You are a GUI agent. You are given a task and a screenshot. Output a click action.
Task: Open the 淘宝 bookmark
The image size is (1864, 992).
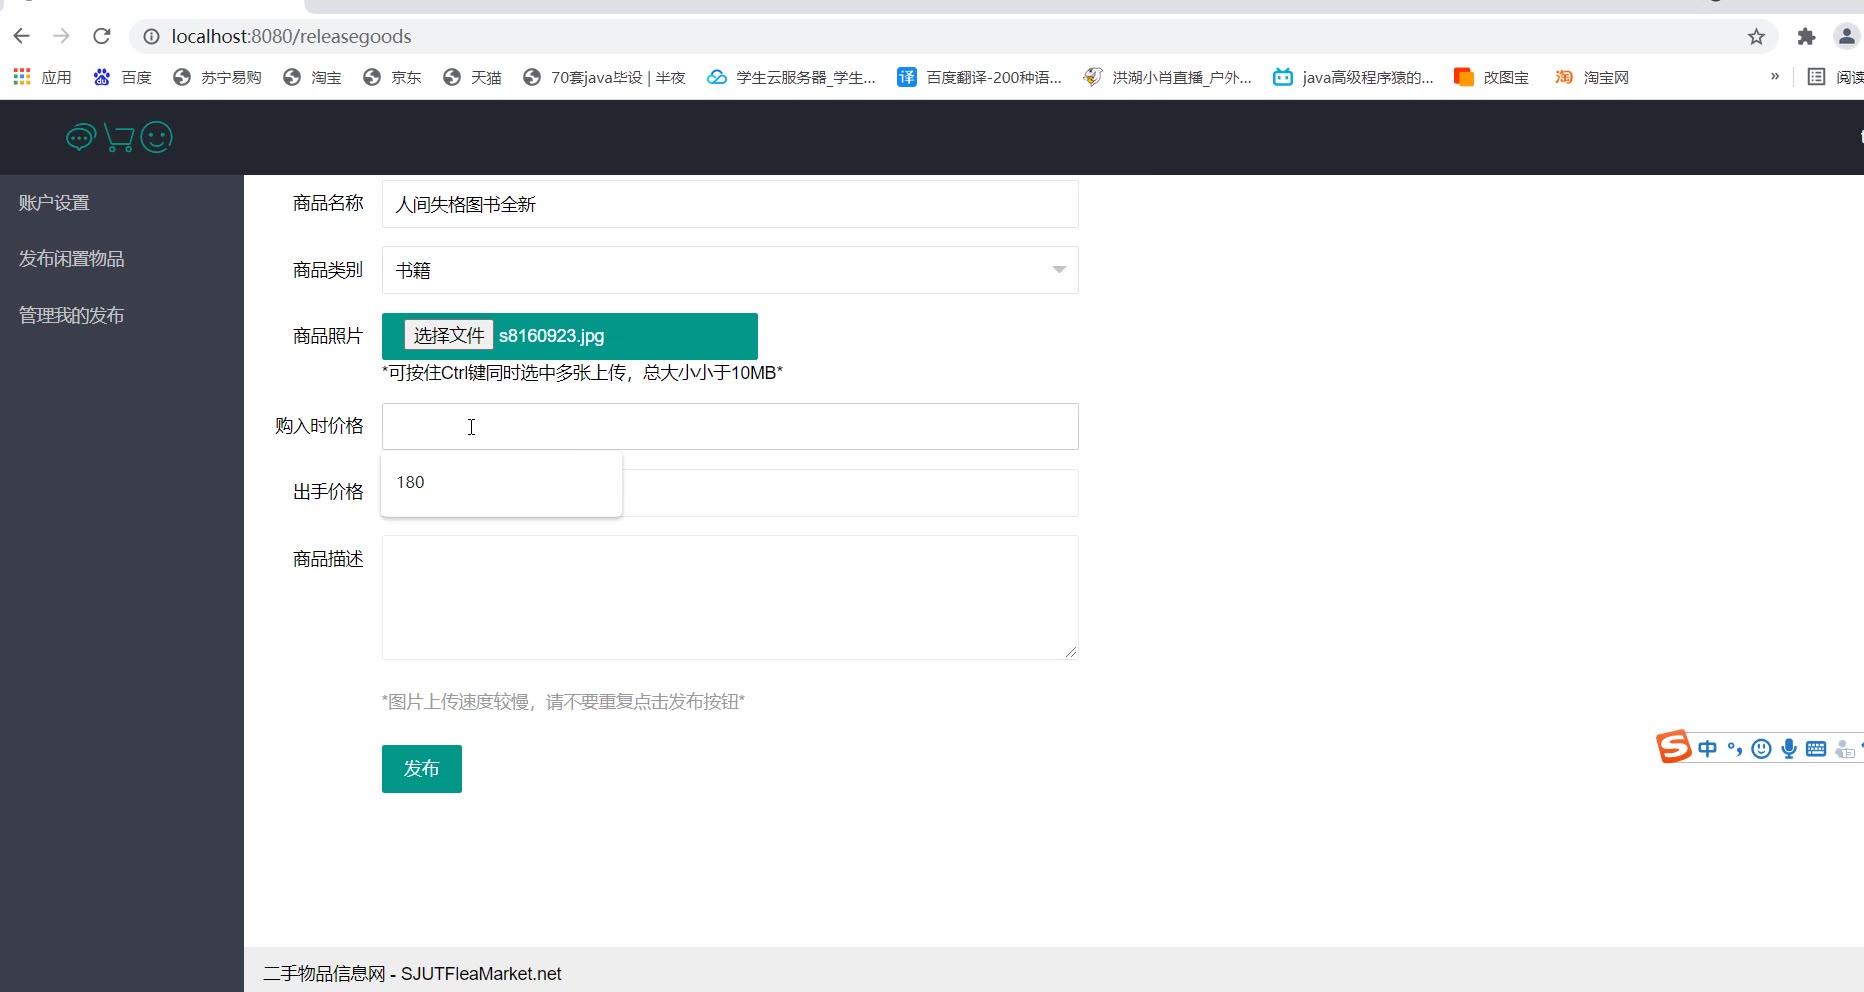pos(312,77)
